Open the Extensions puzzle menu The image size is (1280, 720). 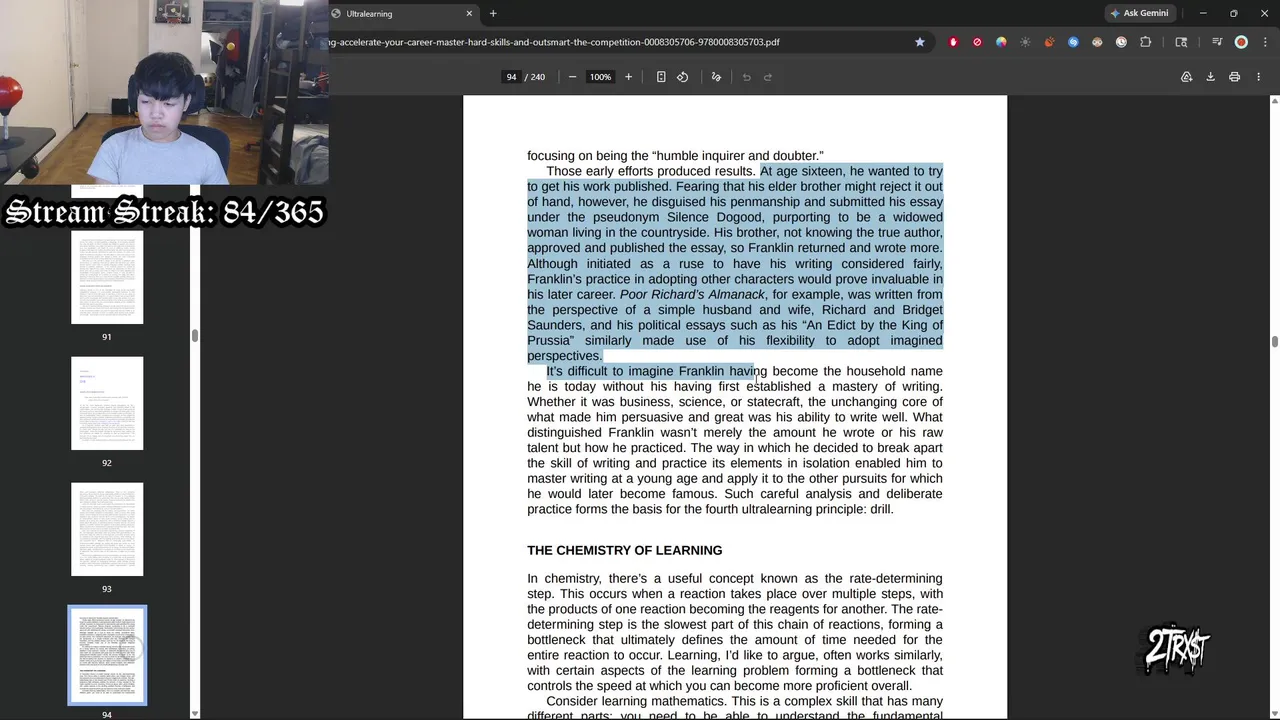pyautogui.click(x=1145, y=42)
